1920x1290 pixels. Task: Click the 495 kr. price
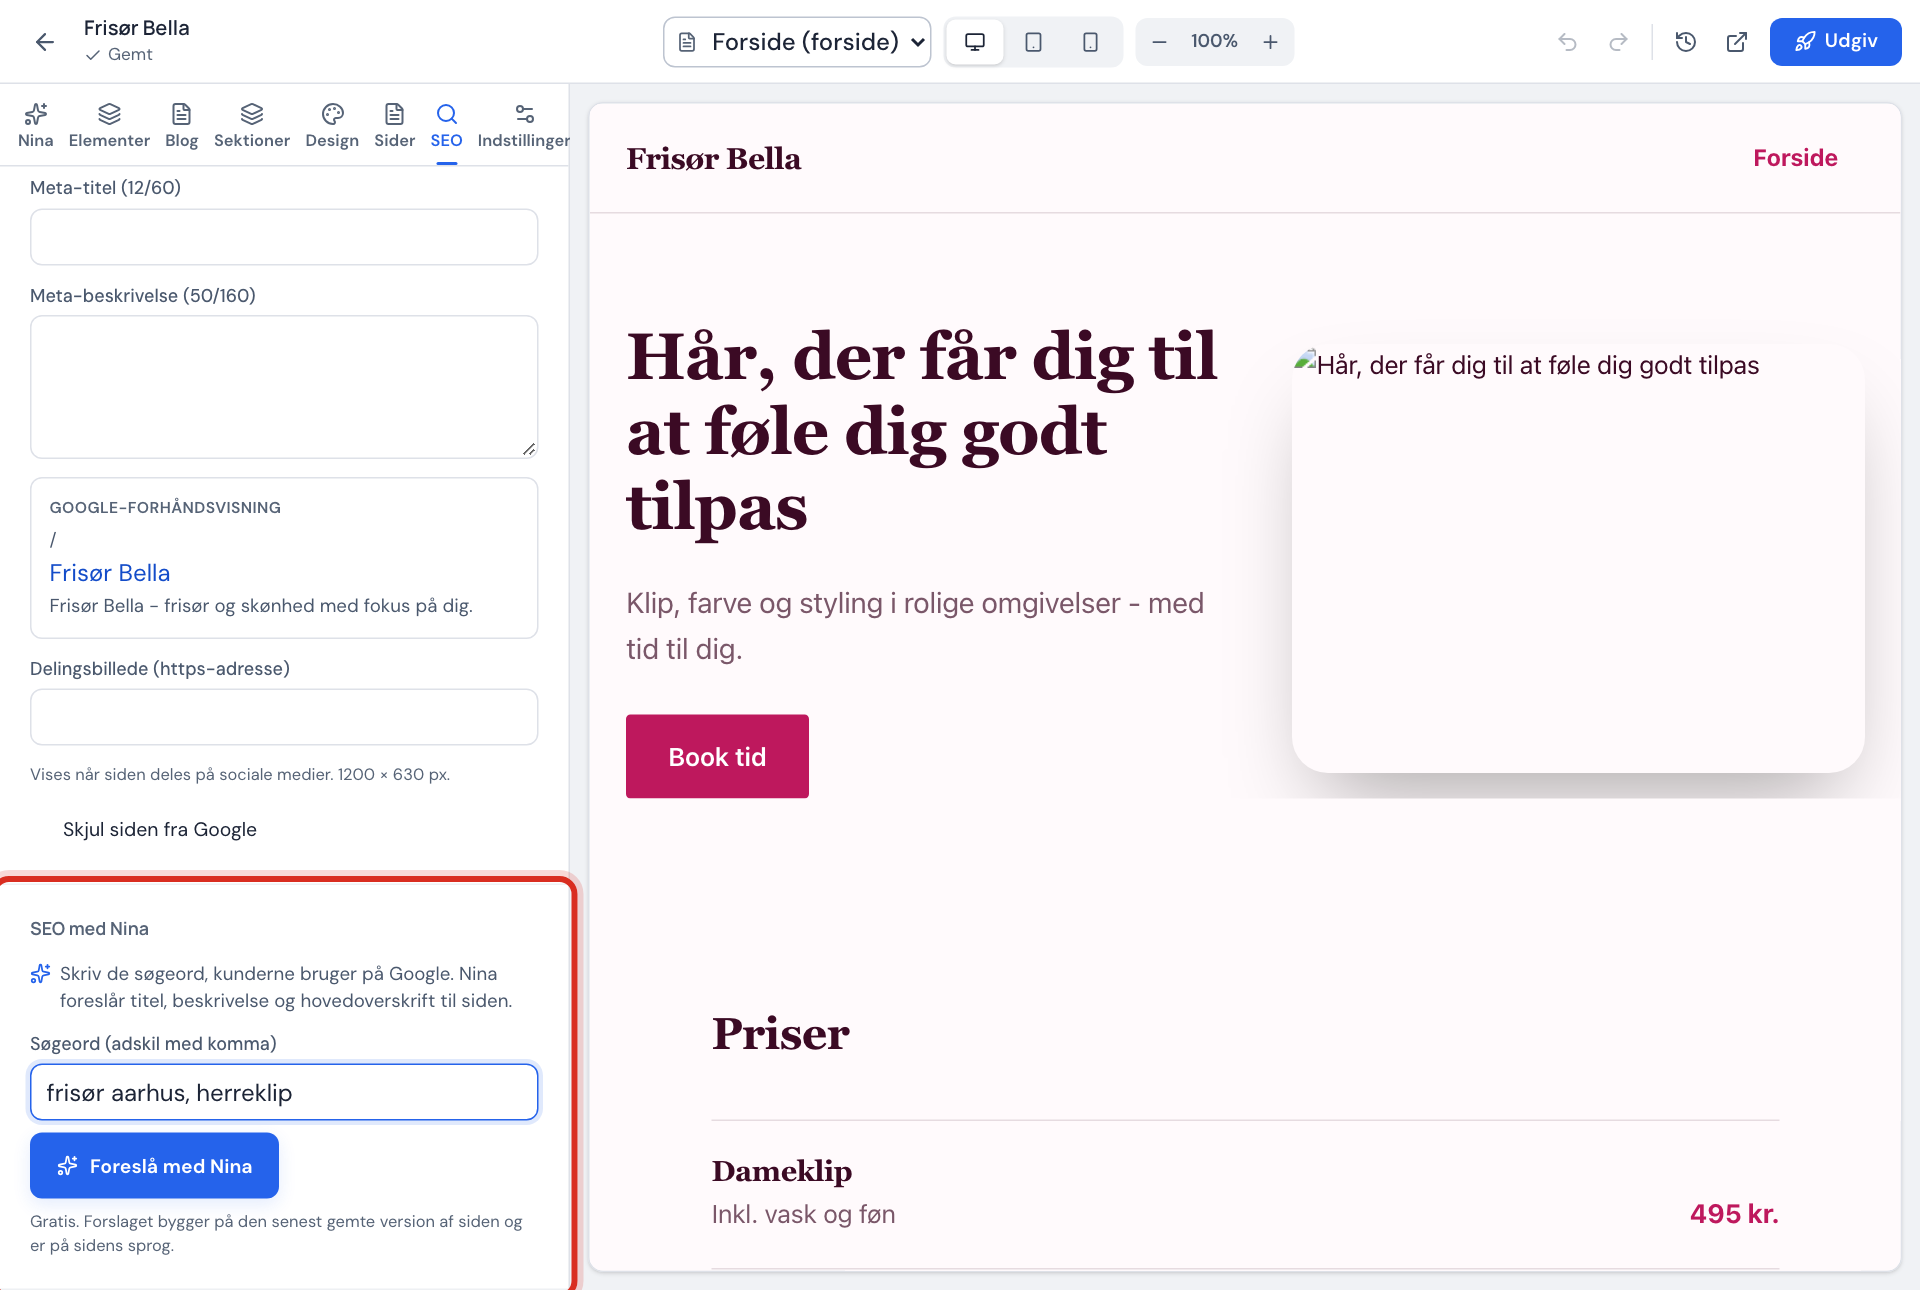coord(1734,1214)
